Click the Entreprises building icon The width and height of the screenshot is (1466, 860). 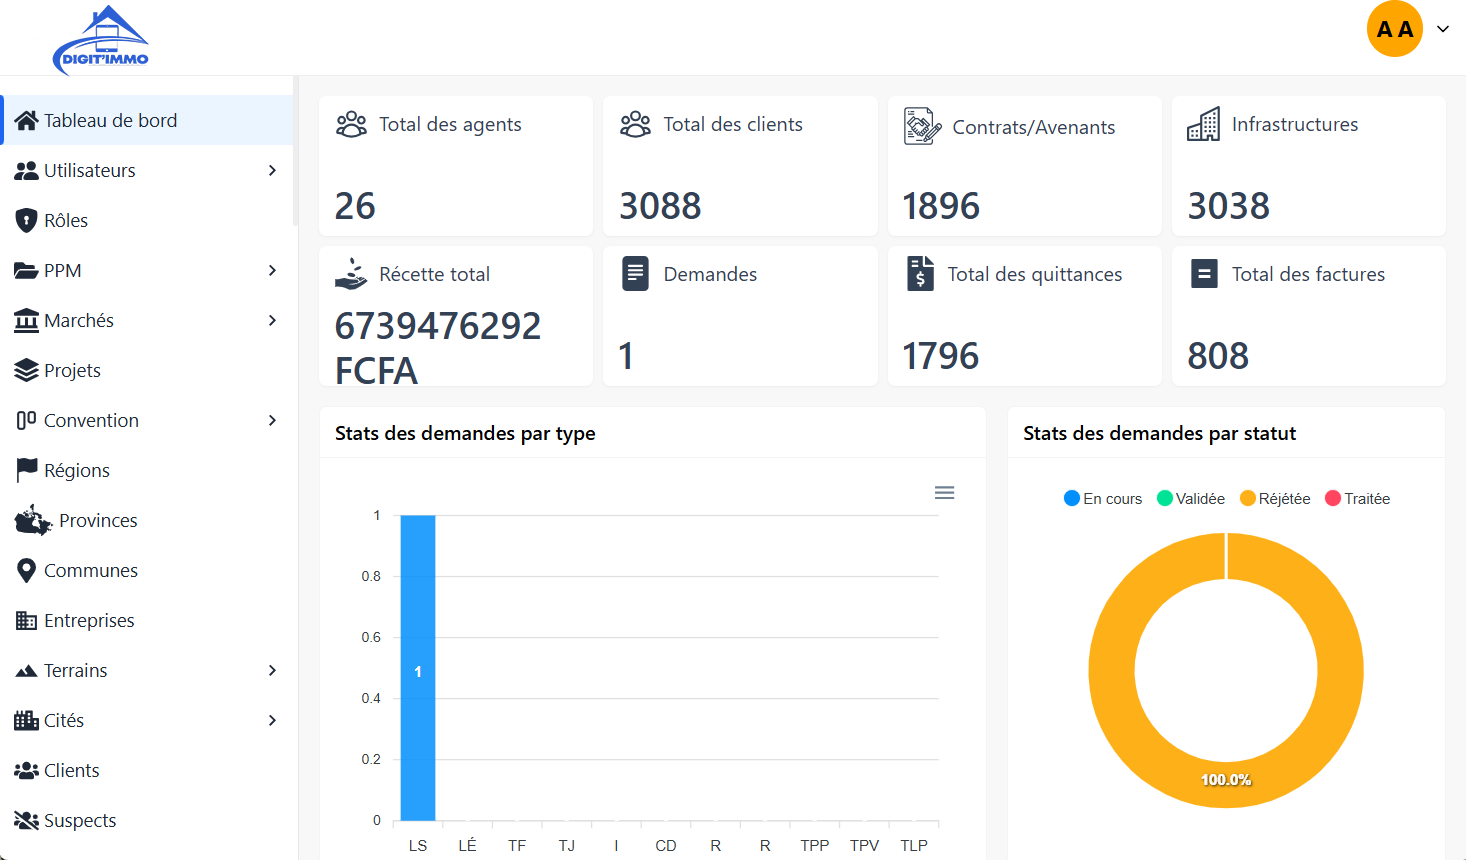(27, 620)
